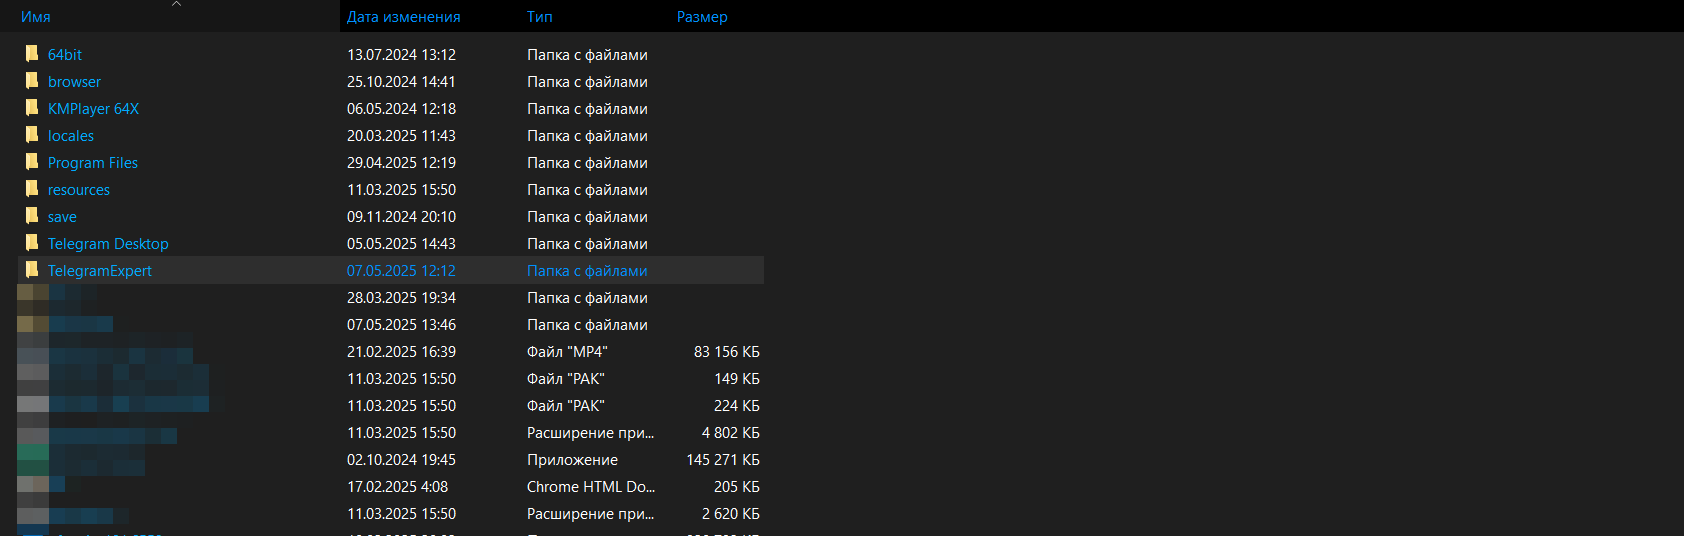Click the save folder icon
This screenshot has width=1684, height=536.
(32, 216)
